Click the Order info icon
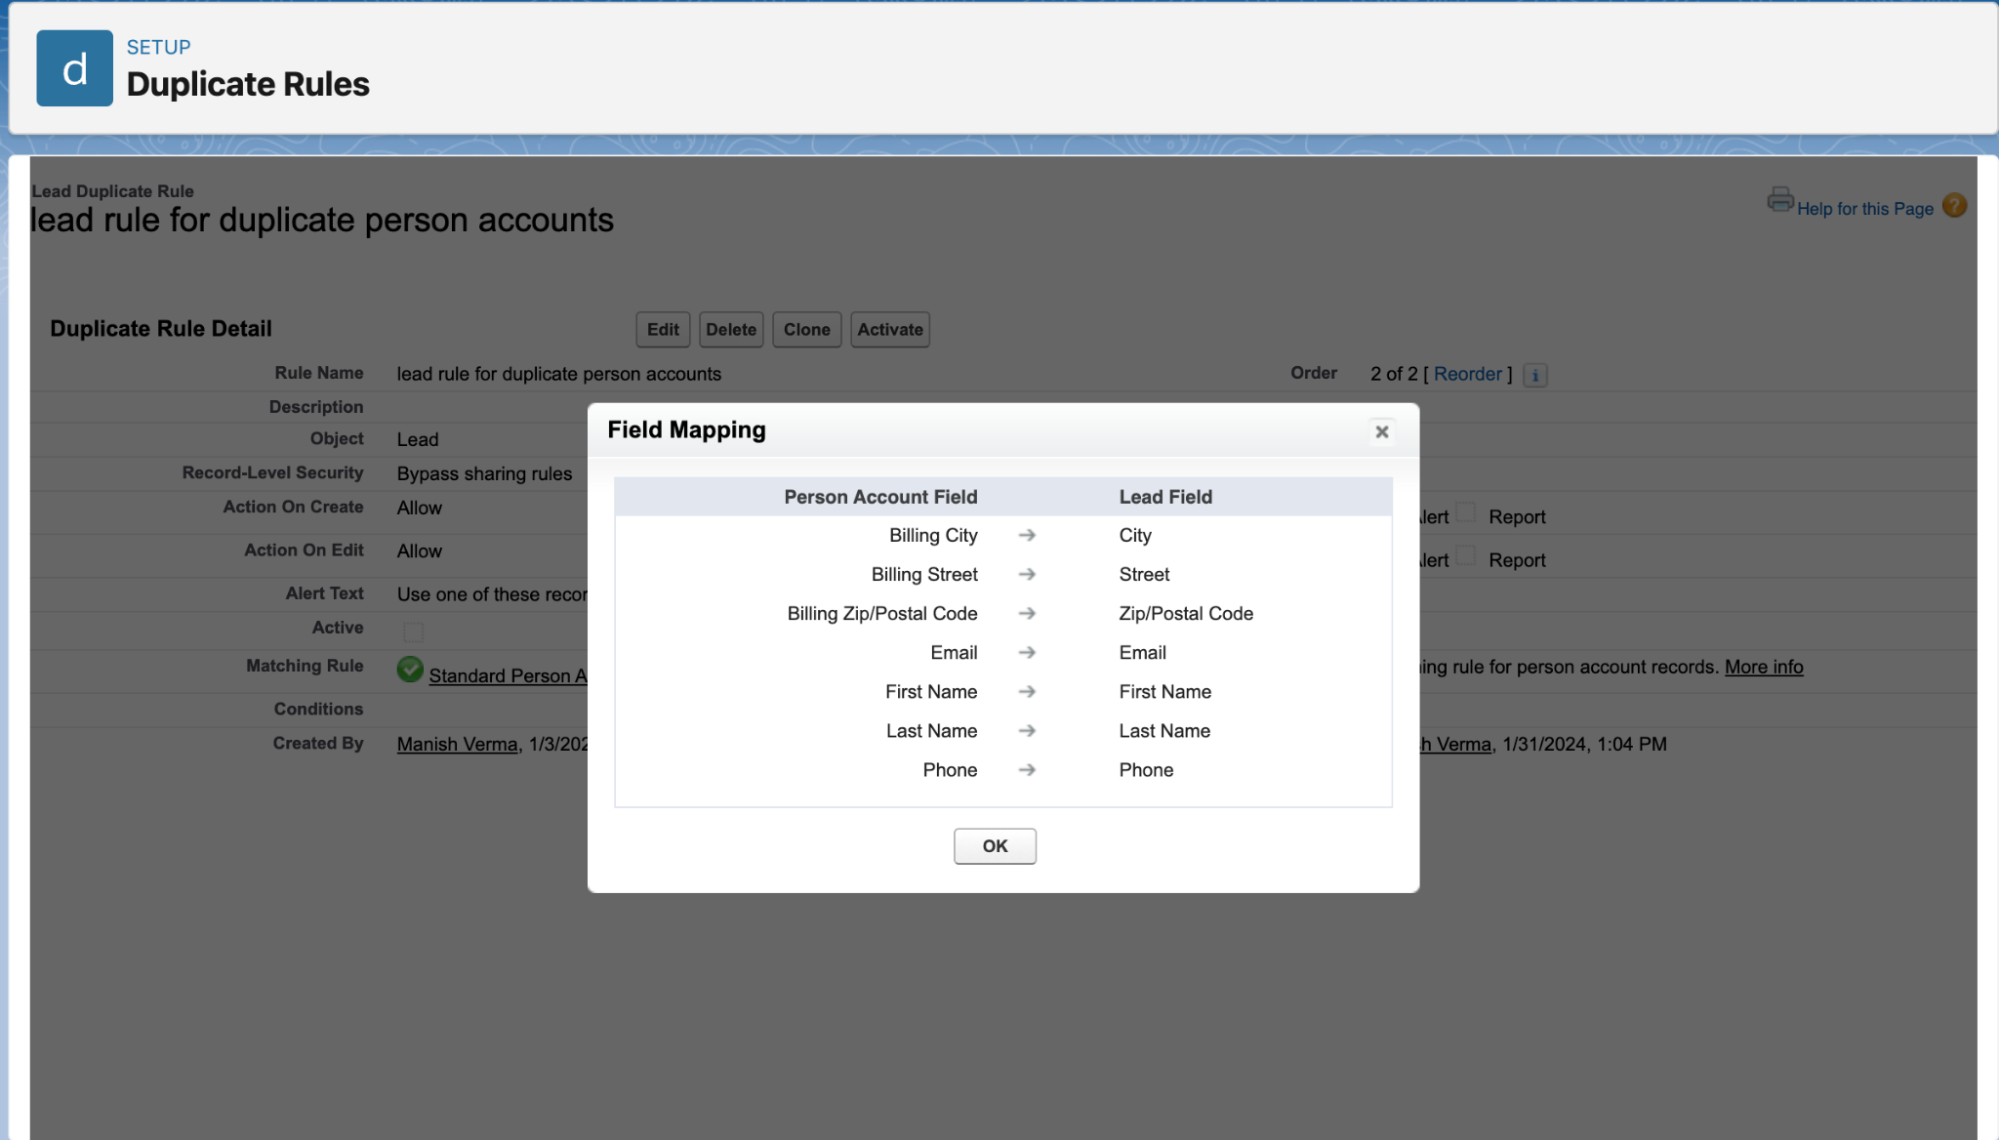Screen dimensions: 1999x1141 coord(1535,376)
